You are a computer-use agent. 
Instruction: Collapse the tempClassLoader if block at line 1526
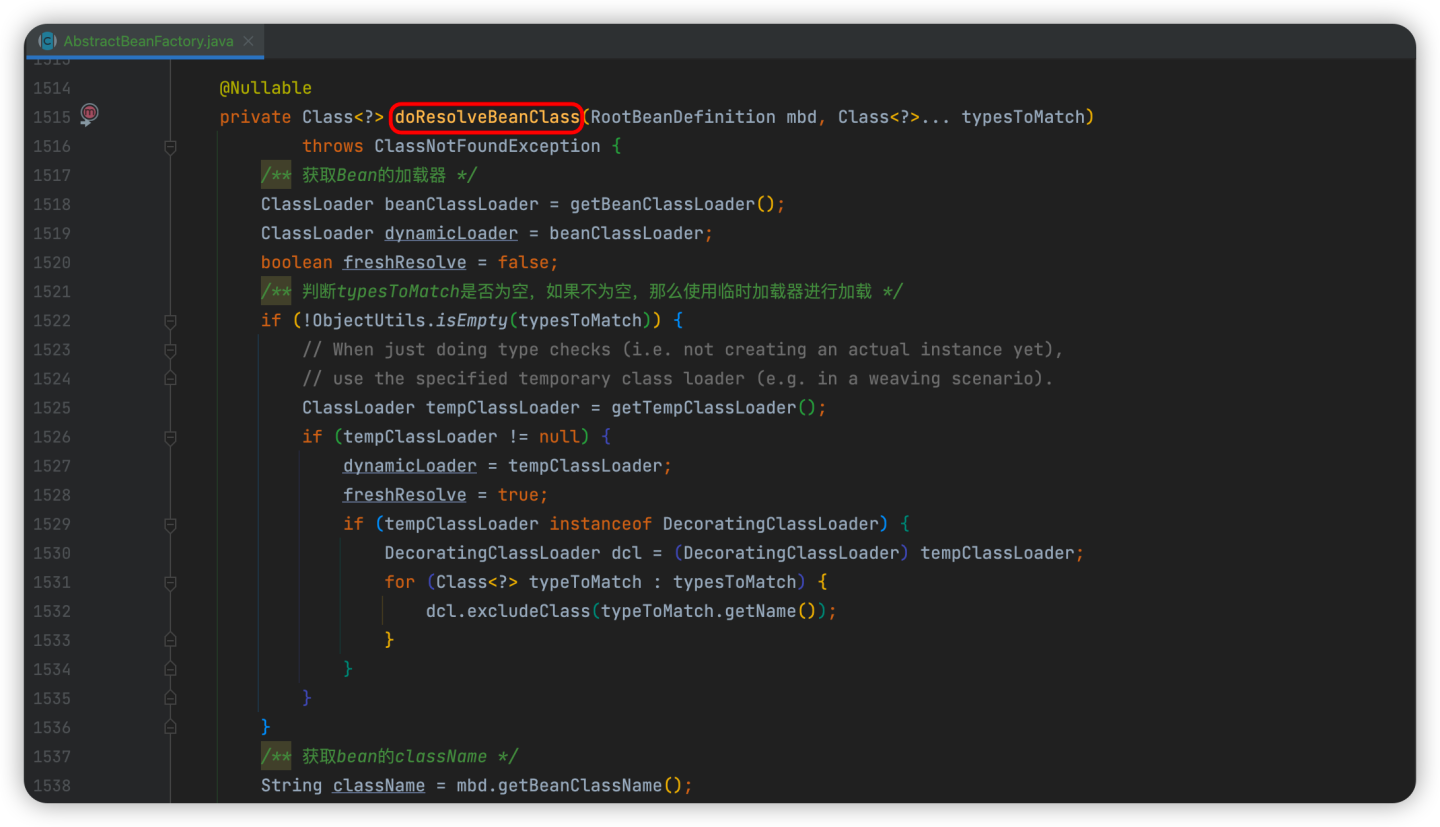[x=170, y=437]
